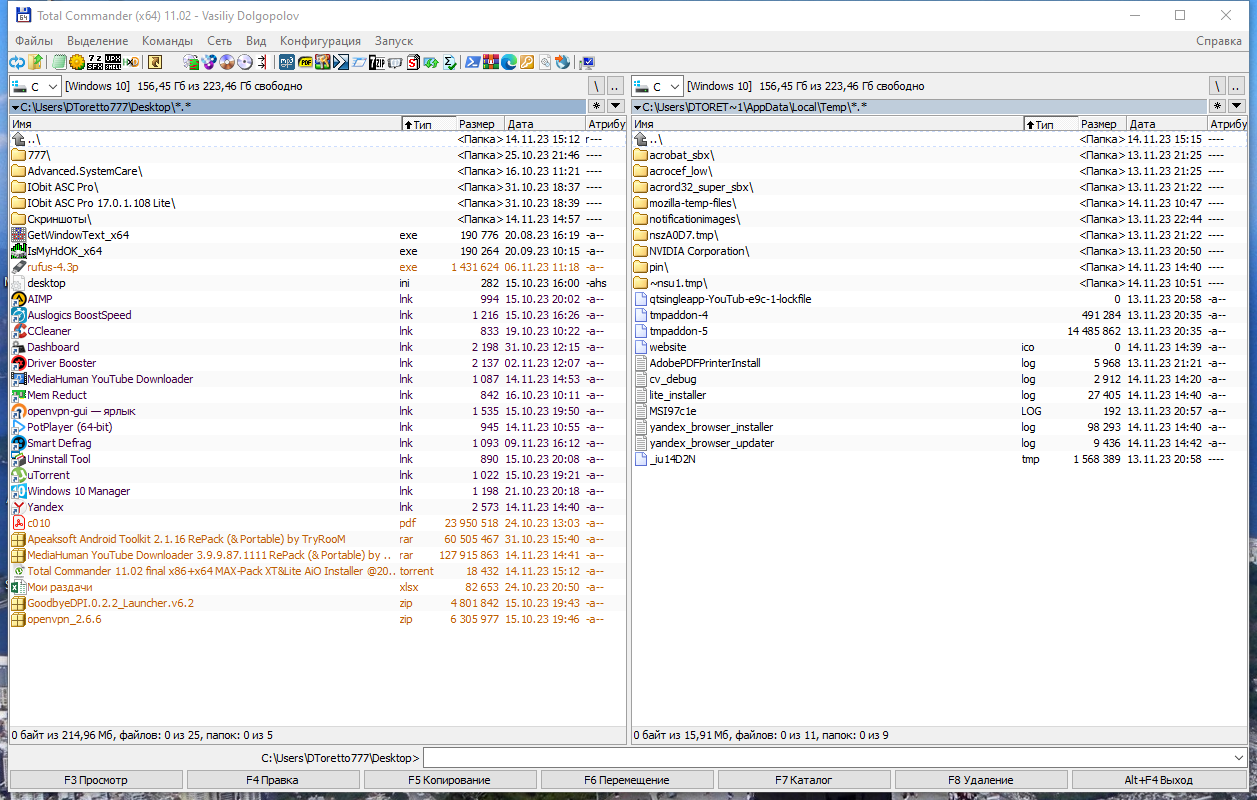The image size is (1257, 800).
Task: Click the F5 Копирование button
Action: pos(449,780)
